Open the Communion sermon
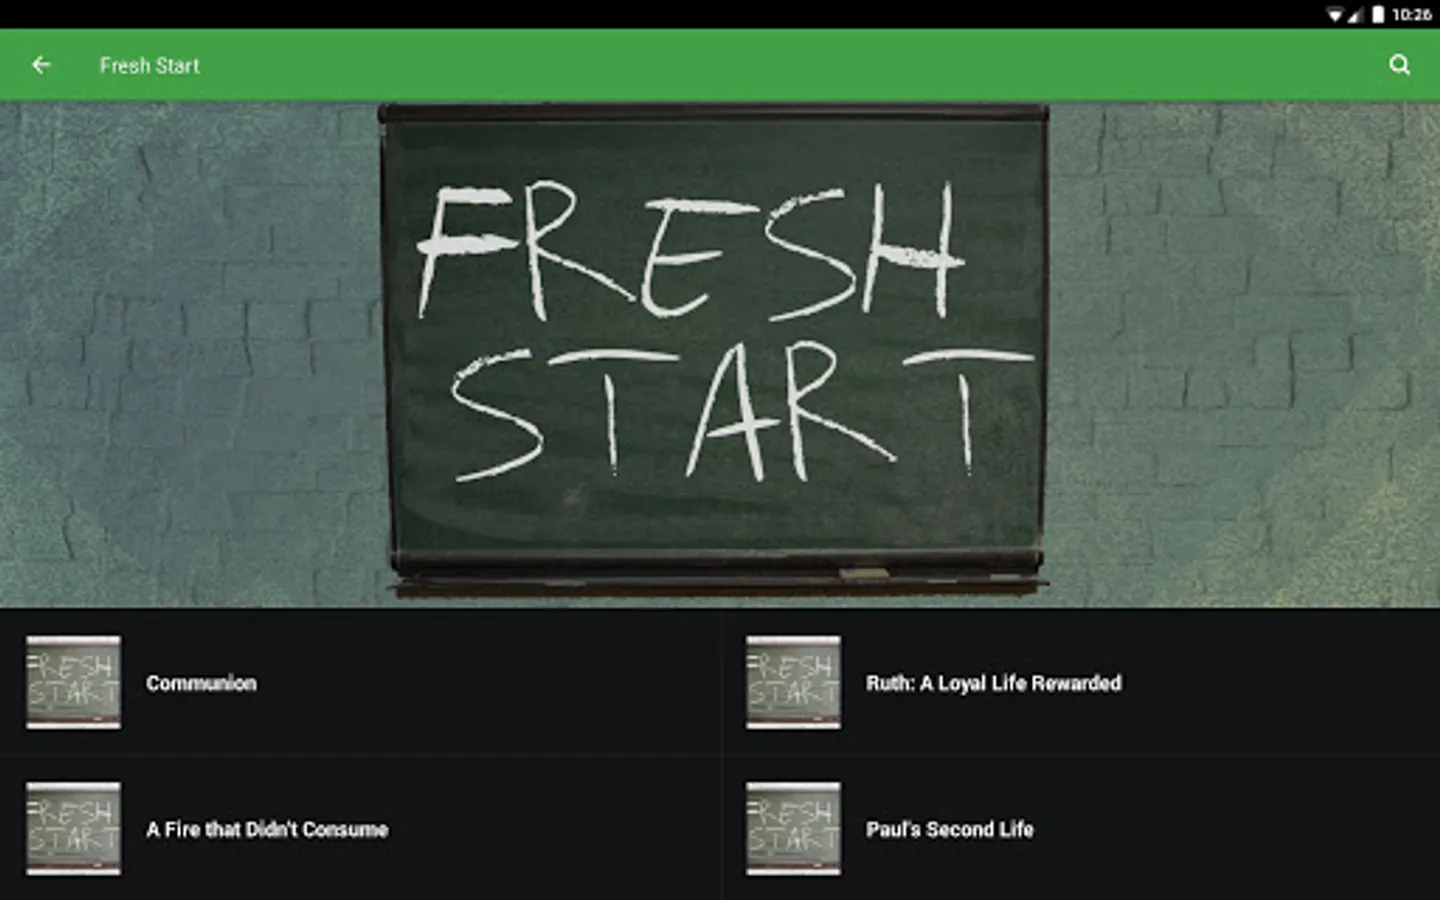The image size is (1440, 900). click(360, 683)
